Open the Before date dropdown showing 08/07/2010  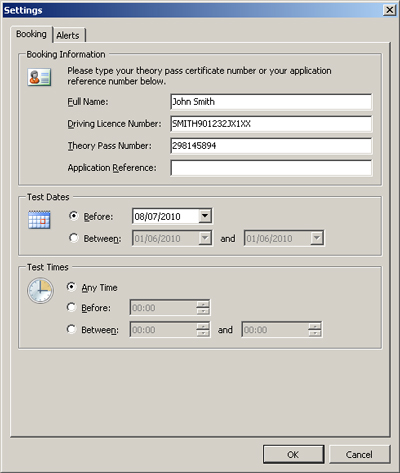click(x=205, y=216)
